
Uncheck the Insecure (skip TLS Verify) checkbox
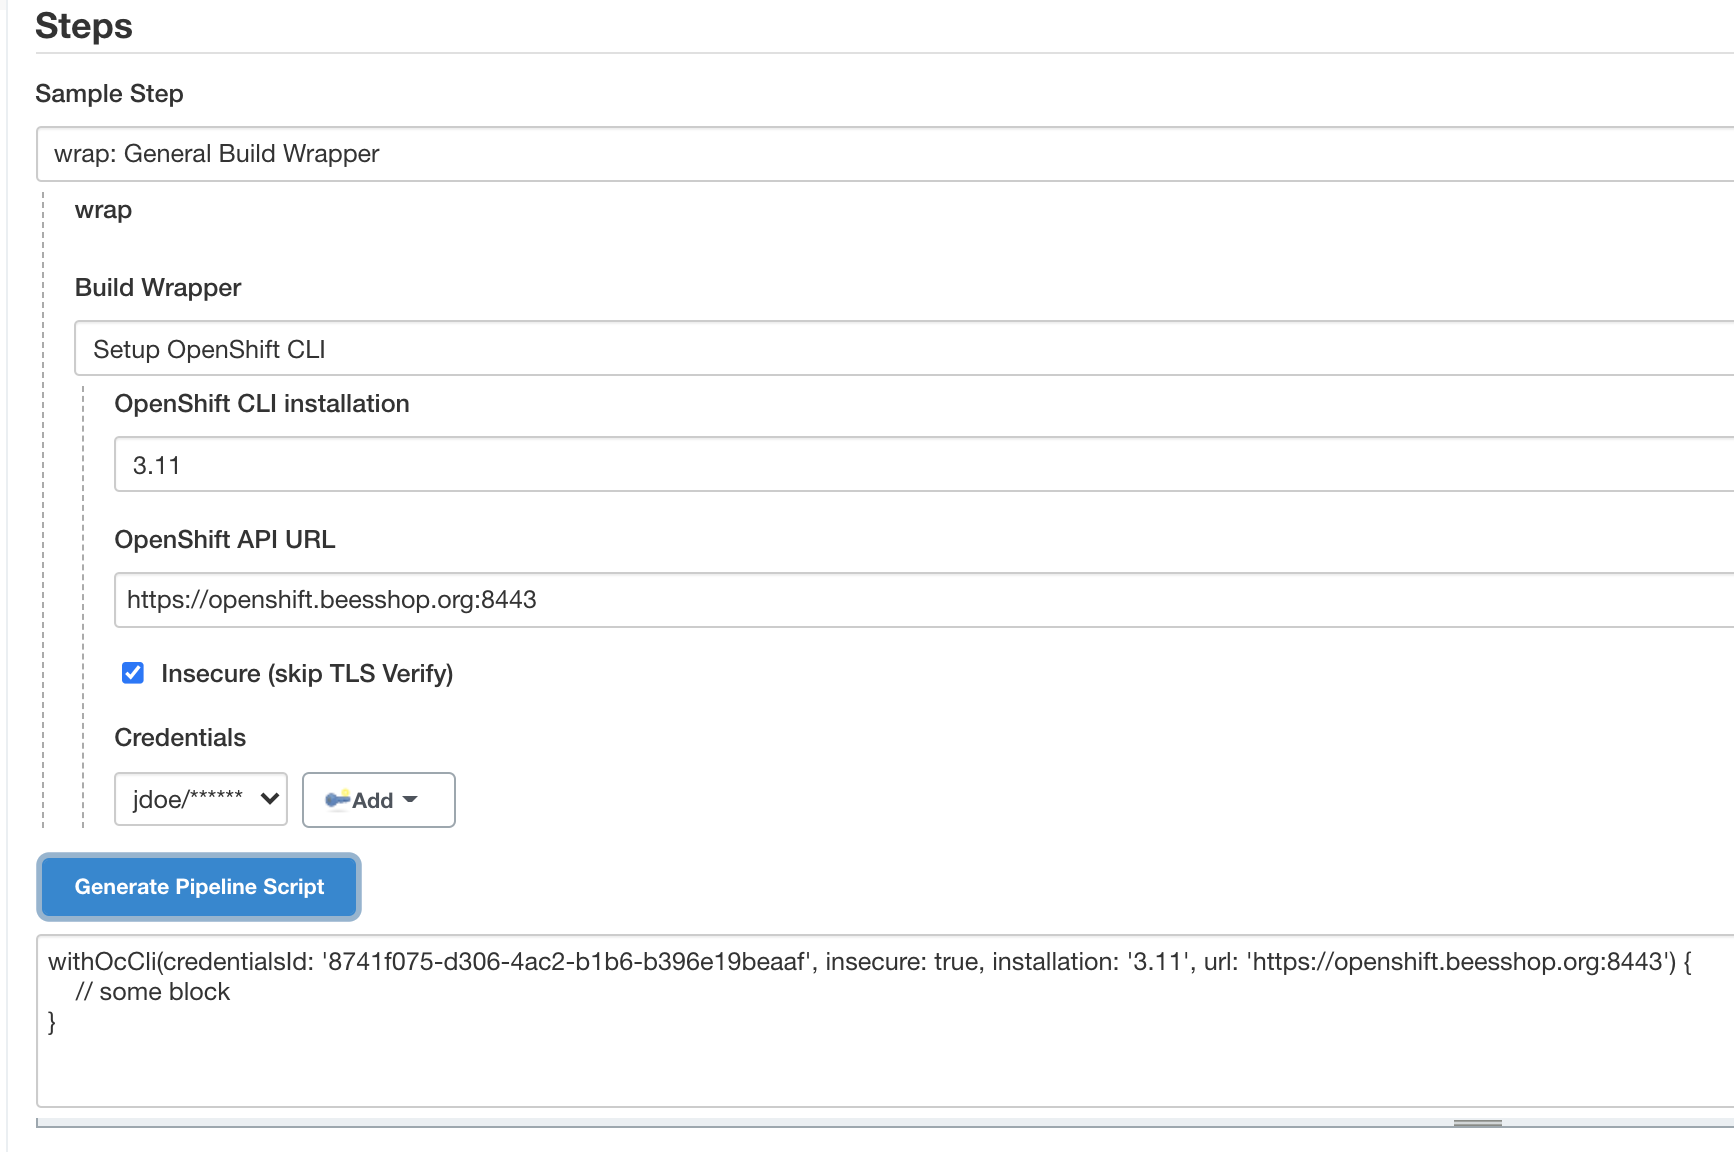[x=133, y=673]
